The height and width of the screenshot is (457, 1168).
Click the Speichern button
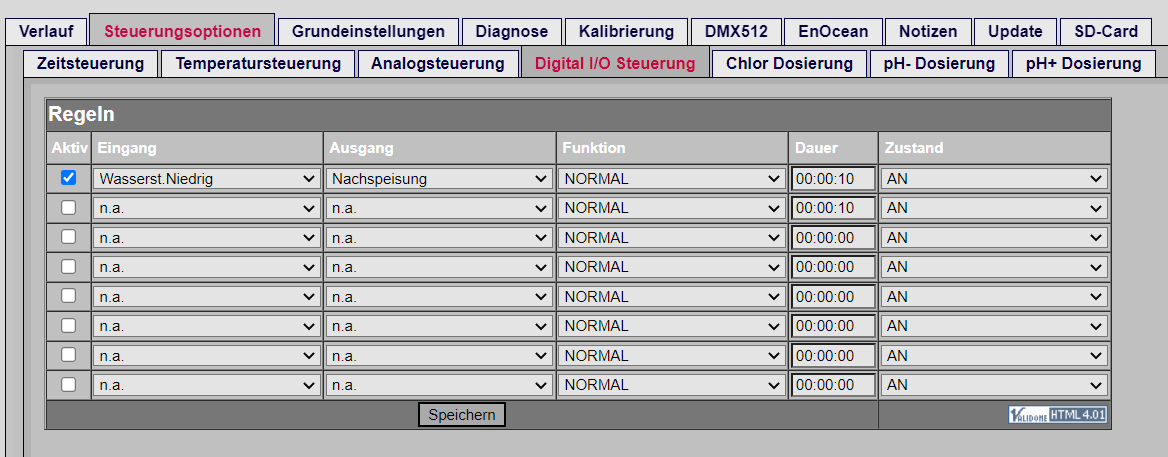[462, 415]
